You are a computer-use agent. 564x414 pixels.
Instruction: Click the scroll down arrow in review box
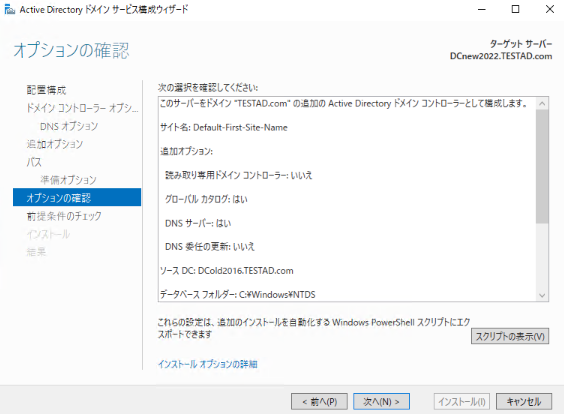point(542,295)
